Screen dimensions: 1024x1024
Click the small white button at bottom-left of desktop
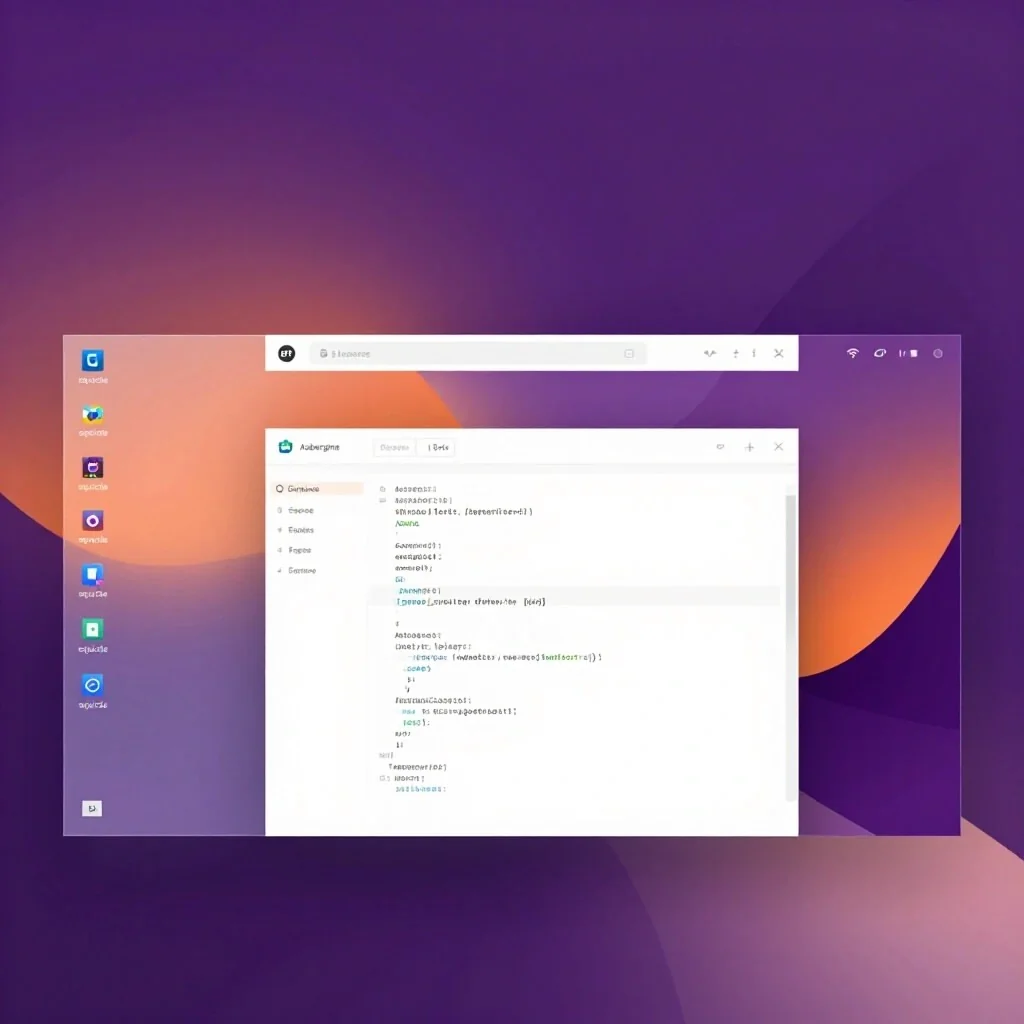92,808
